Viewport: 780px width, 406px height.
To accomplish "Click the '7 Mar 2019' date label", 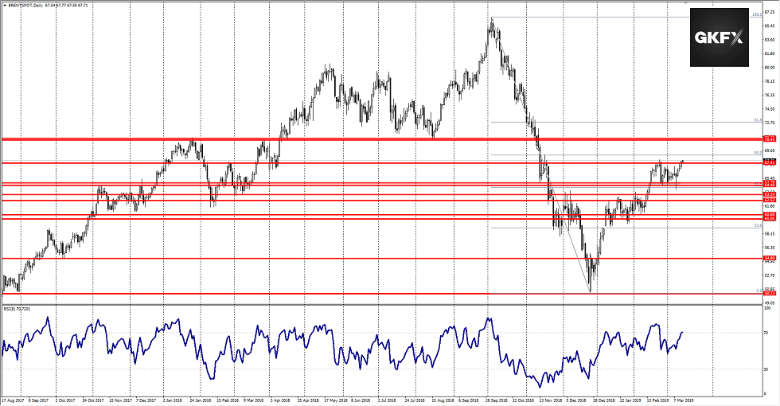I will point(684,400).
